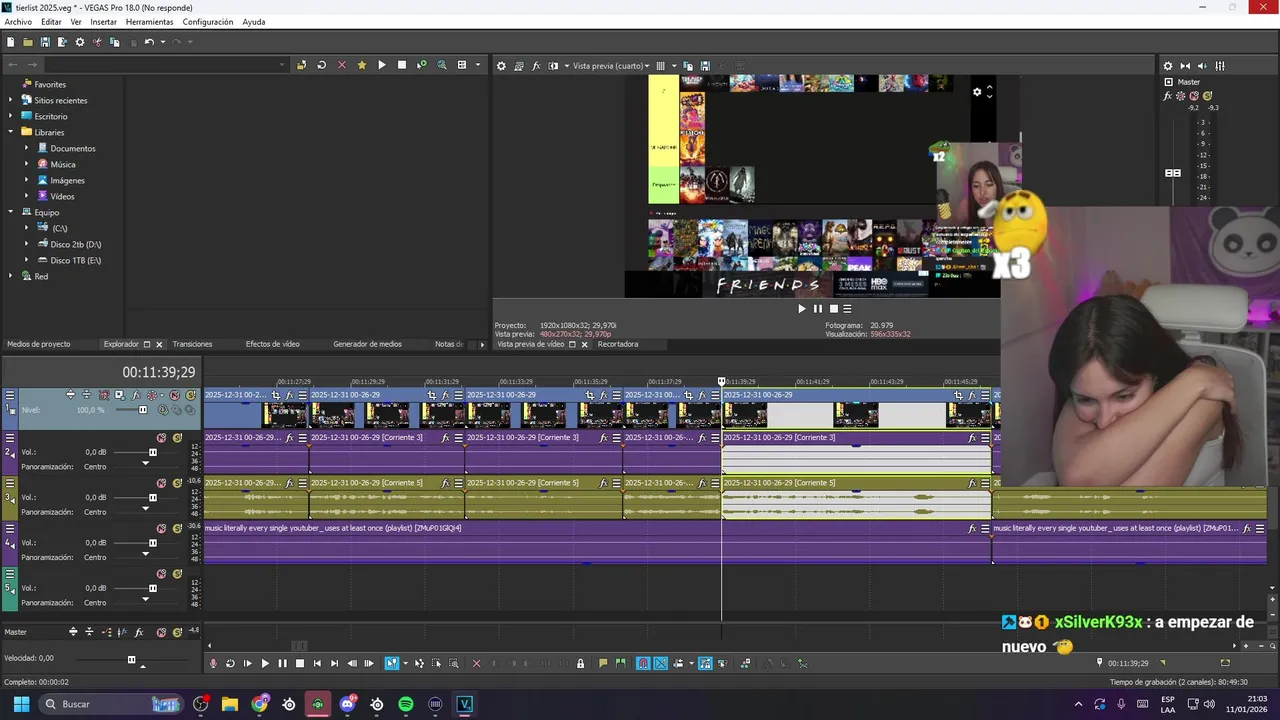
Task: Open master bus settings gear
Action: 1167,66
